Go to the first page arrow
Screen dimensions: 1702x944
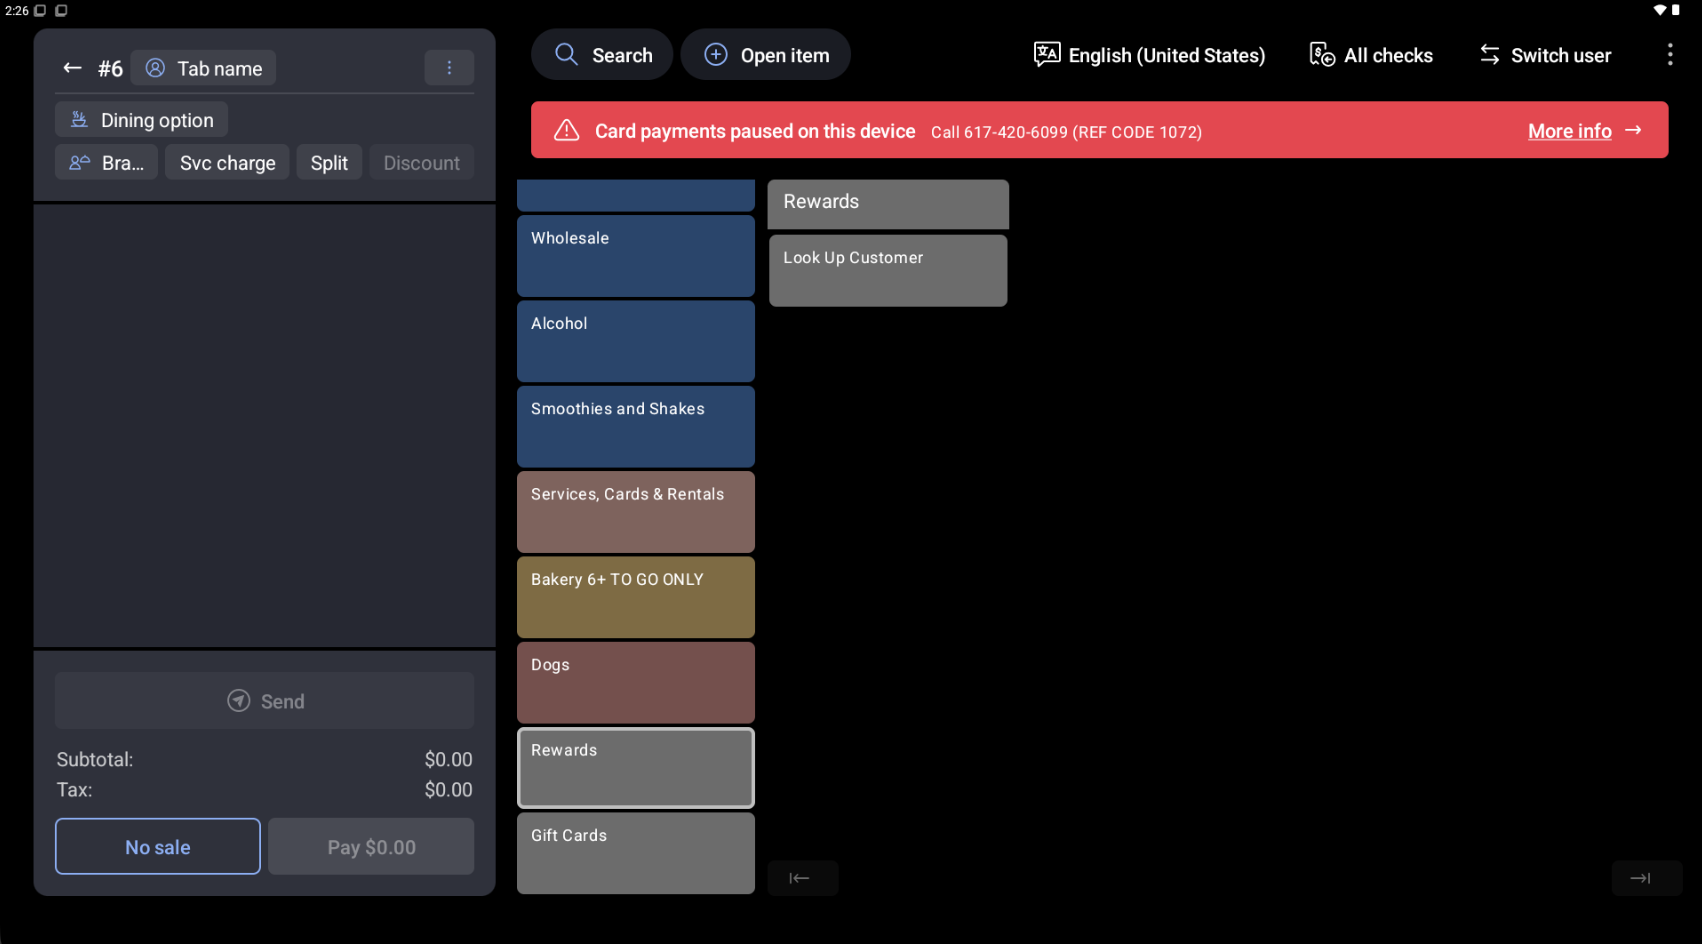pyautogui.click(x=802, y=878)
